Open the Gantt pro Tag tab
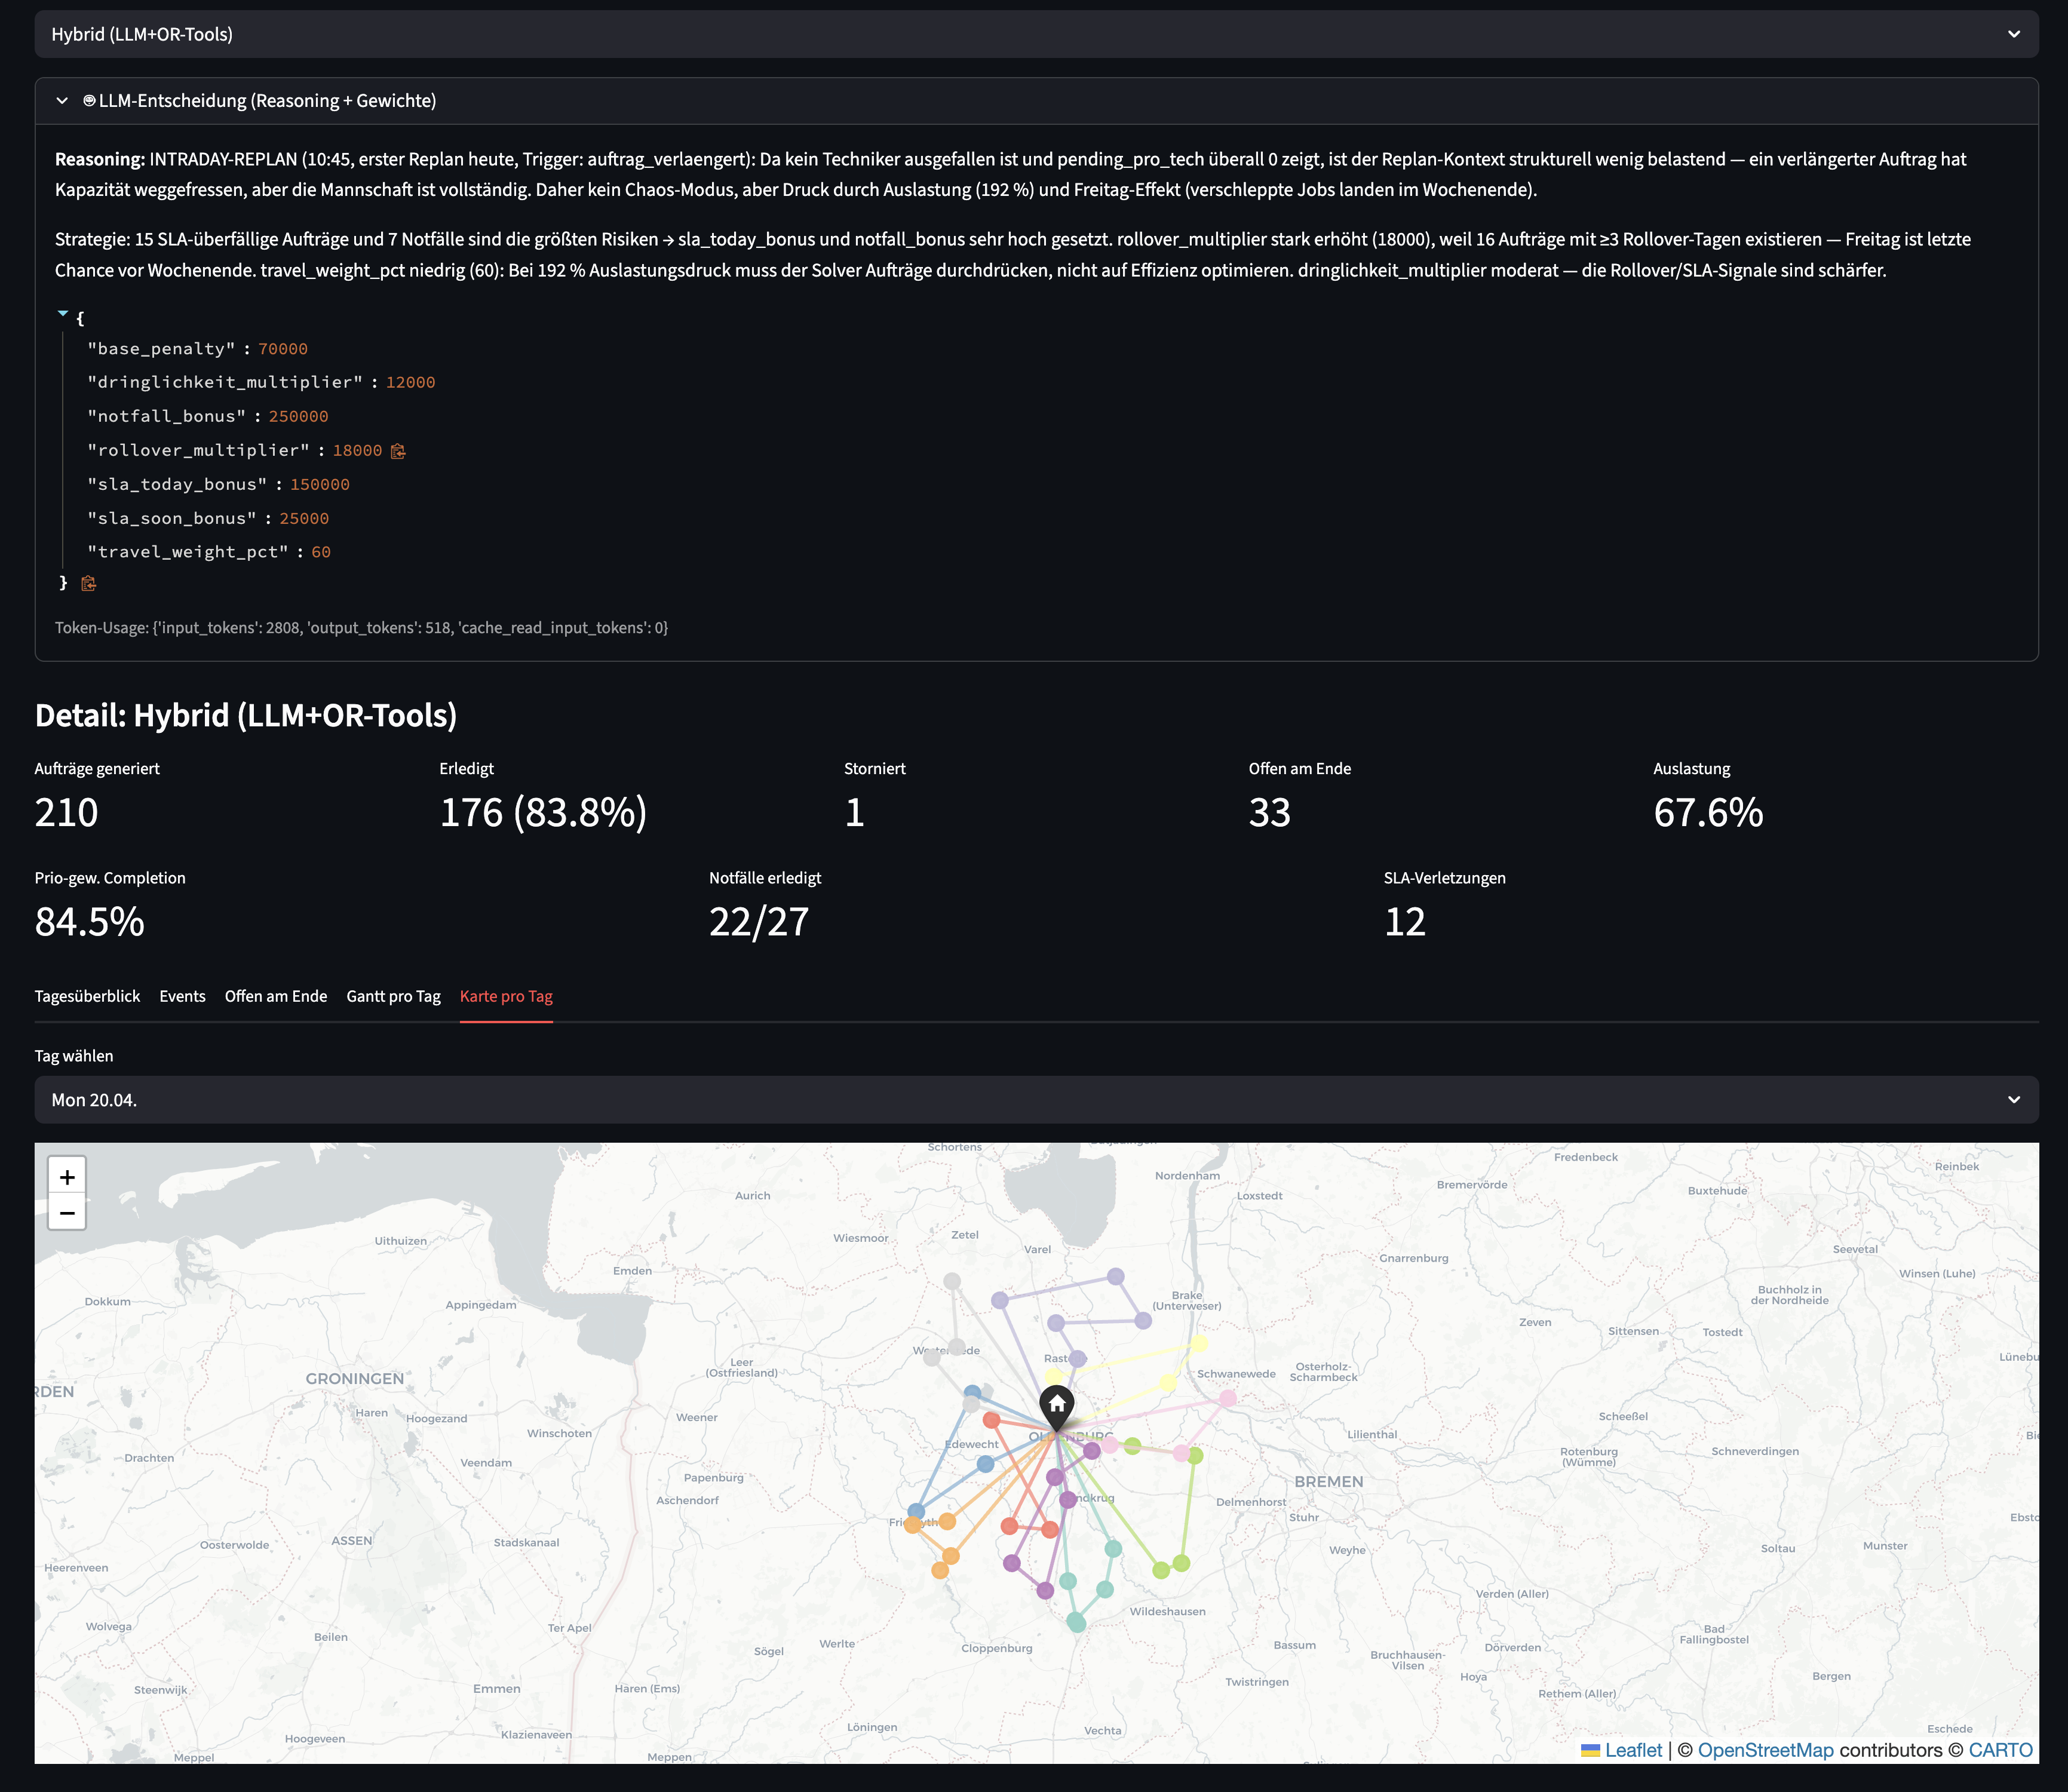 (393, 996)
